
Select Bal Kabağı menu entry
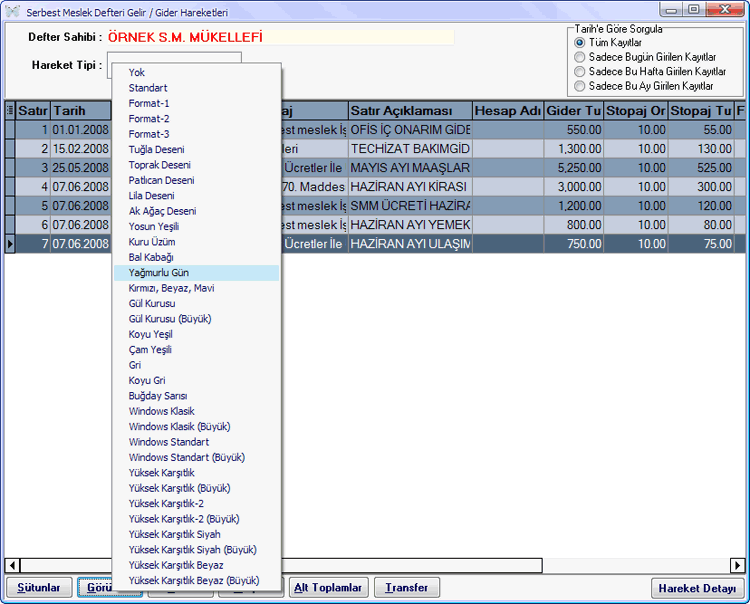197,257
